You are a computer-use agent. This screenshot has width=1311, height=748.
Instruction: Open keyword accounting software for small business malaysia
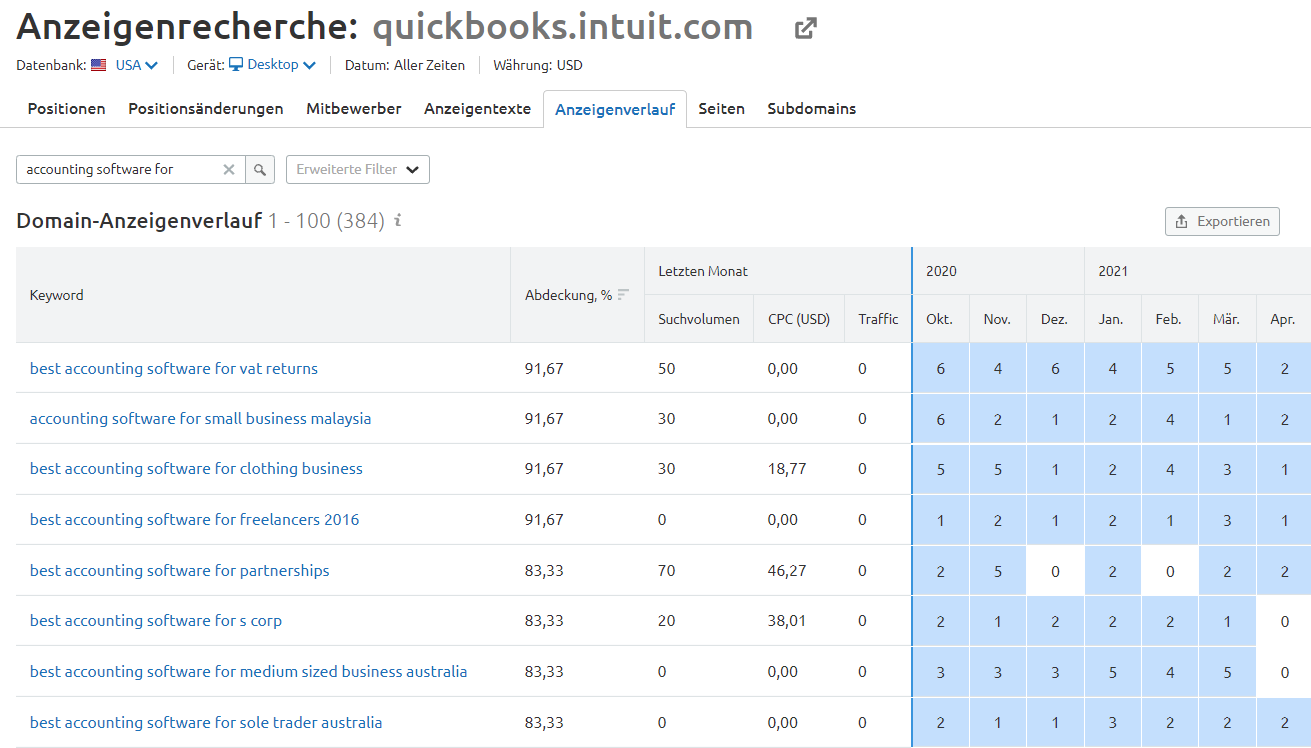pyautogui.click(x=200, y=418)
